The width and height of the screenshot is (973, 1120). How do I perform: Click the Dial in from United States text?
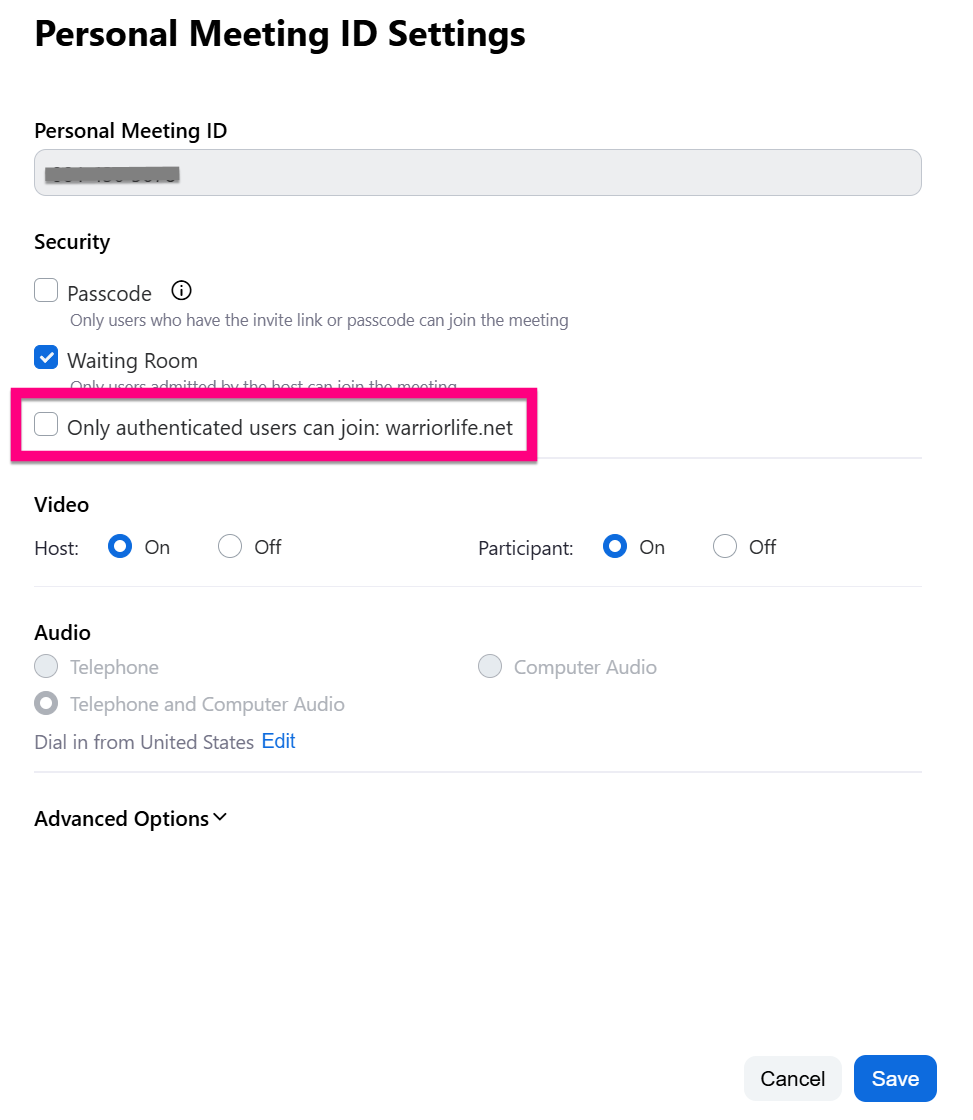pos(144,742)
